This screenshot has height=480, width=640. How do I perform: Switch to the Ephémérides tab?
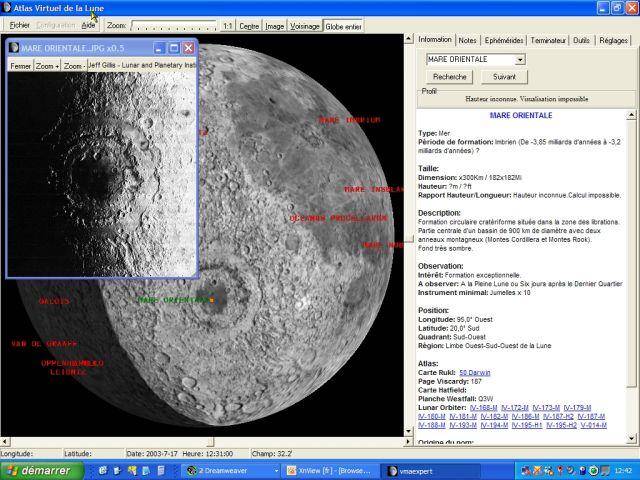coord(504,40)
